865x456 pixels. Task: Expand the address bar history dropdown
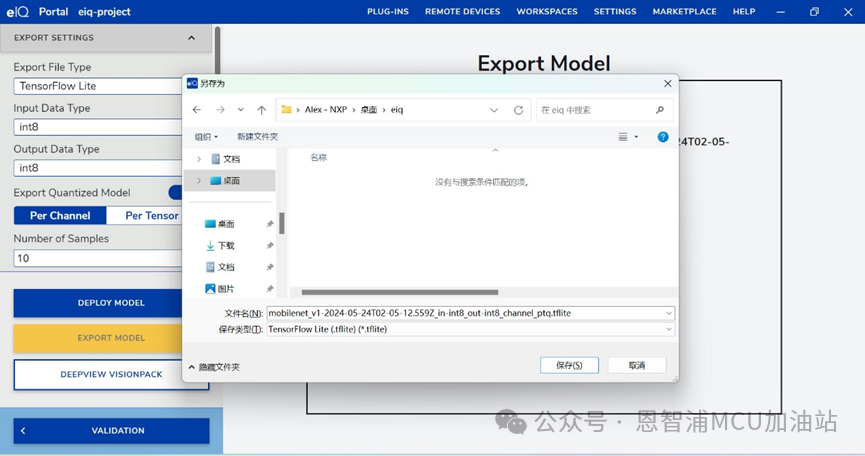494,110
